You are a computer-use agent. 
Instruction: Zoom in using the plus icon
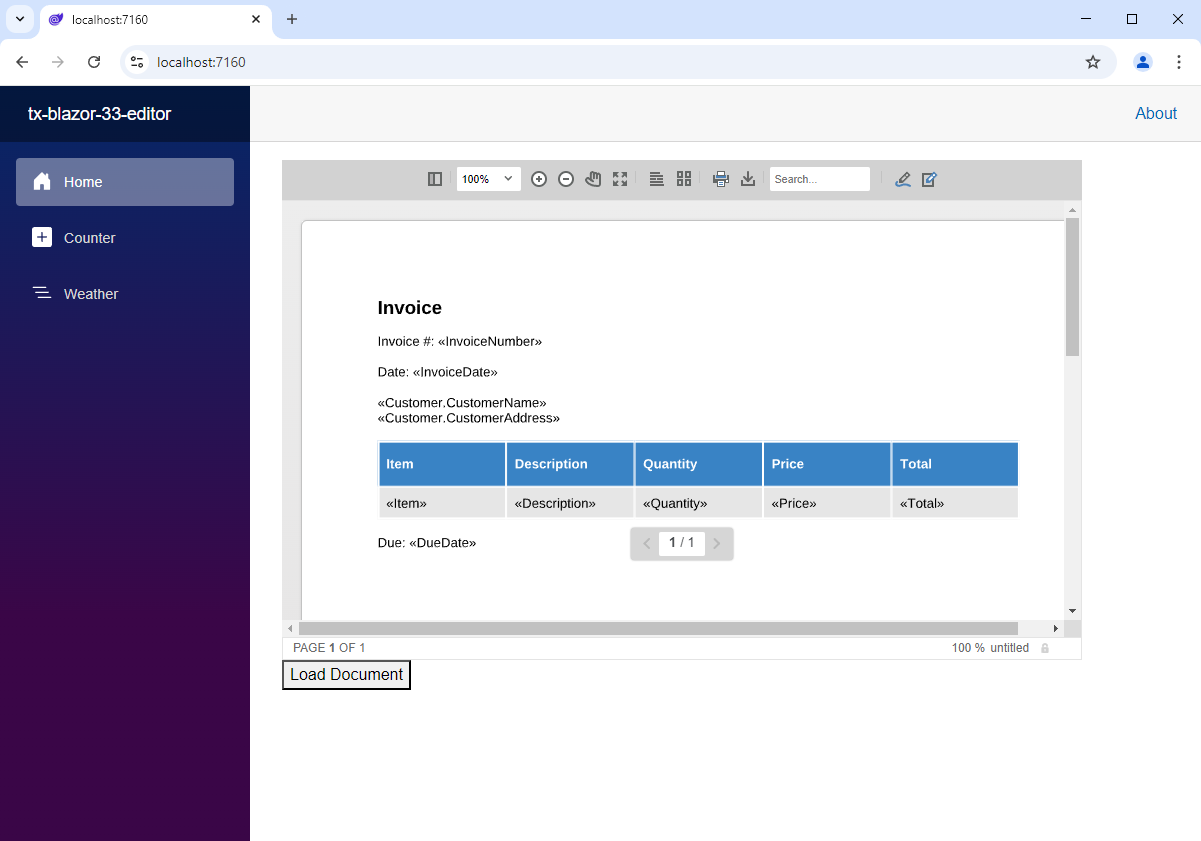click(x=539, y=179)
